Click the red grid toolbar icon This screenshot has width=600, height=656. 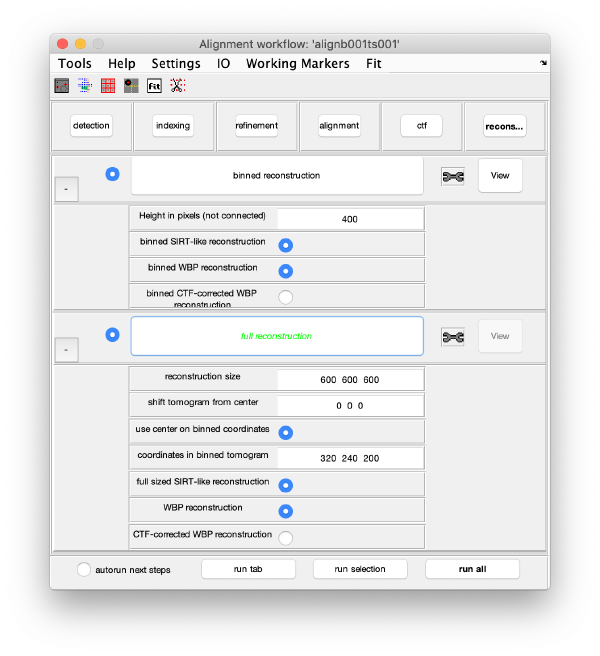point(108,86)
